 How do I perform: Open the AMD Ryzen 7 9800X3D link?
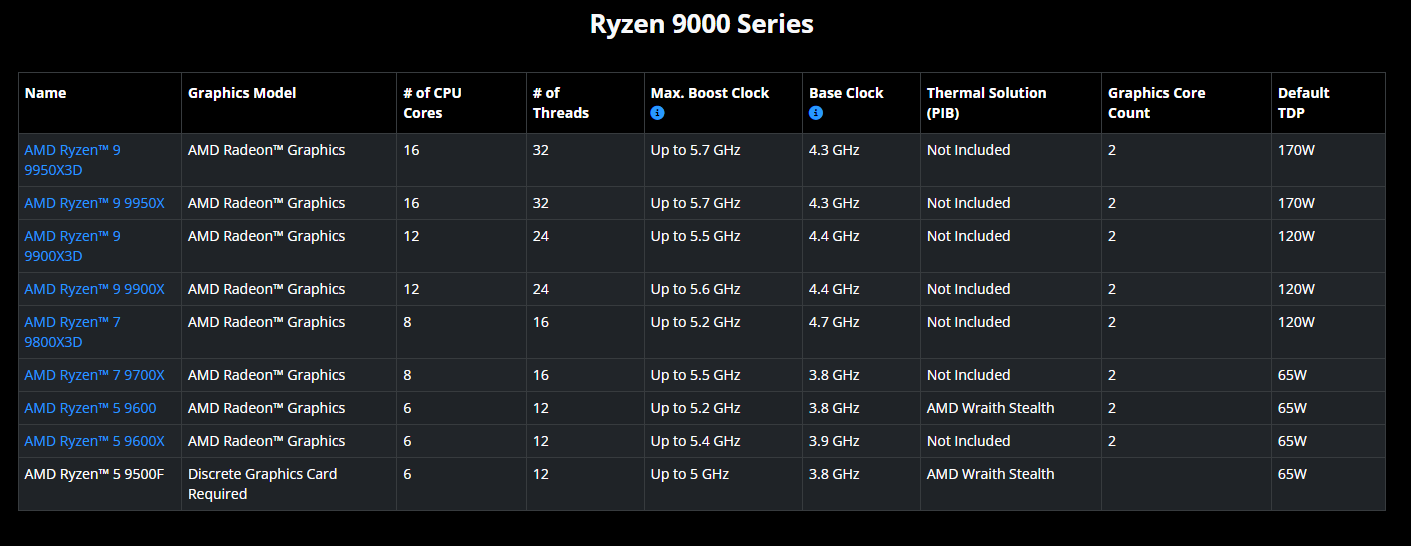72,332
